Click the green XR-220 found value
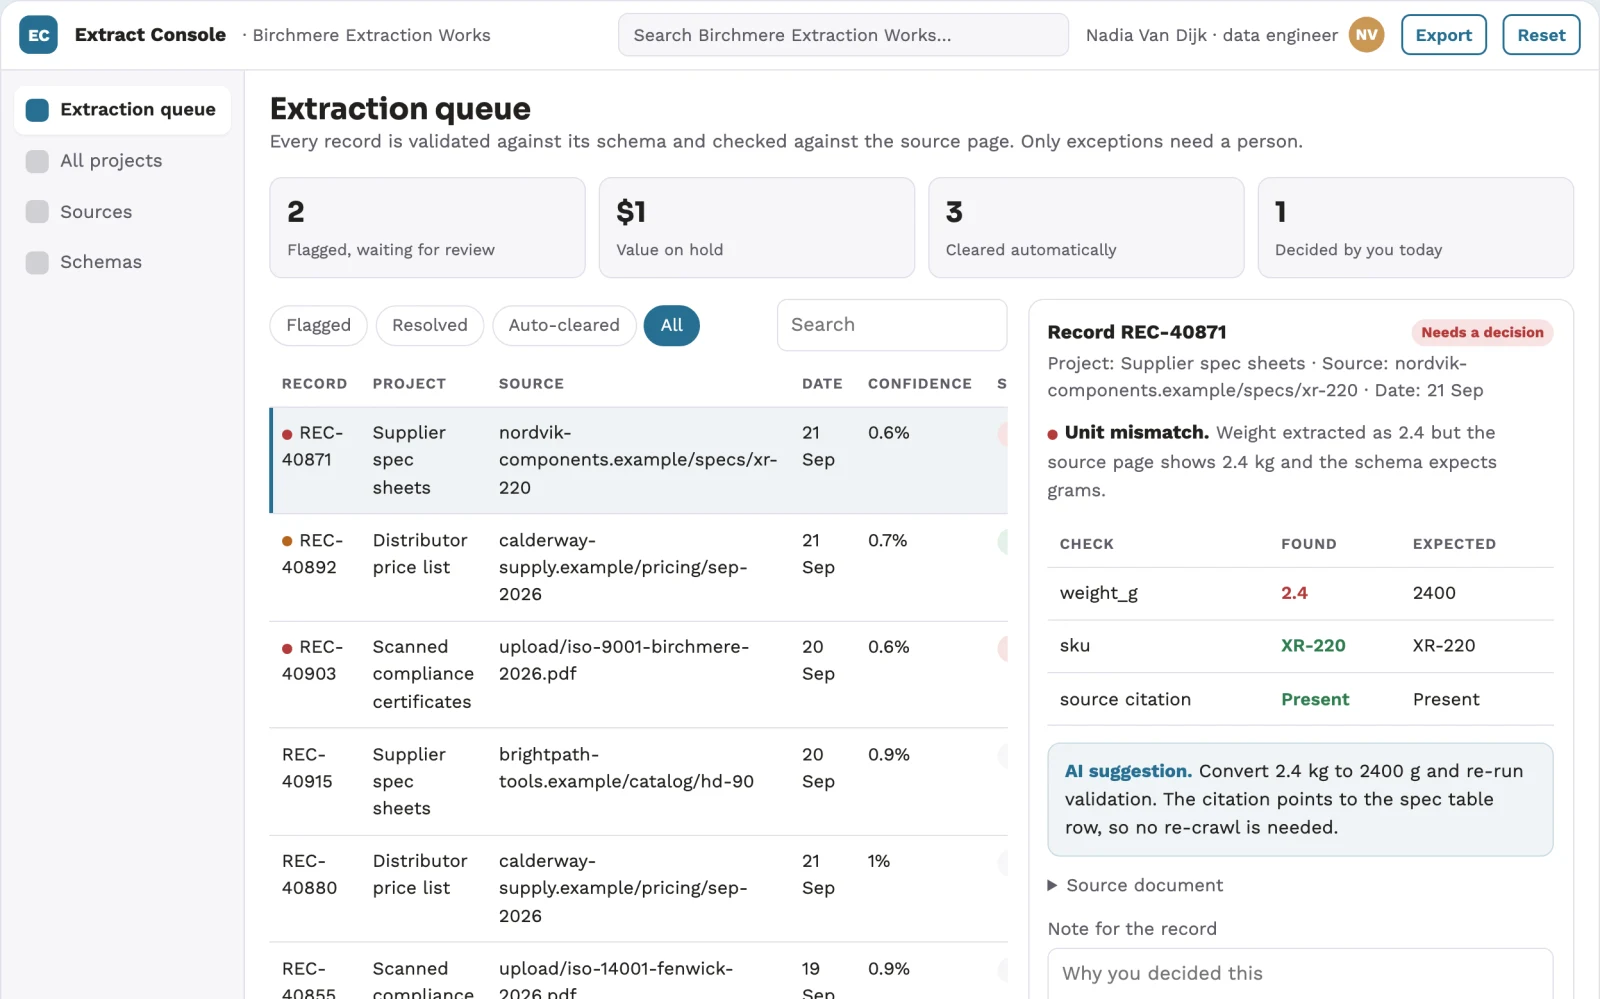Screen dimensions: 1600x999 point(1313,646)
